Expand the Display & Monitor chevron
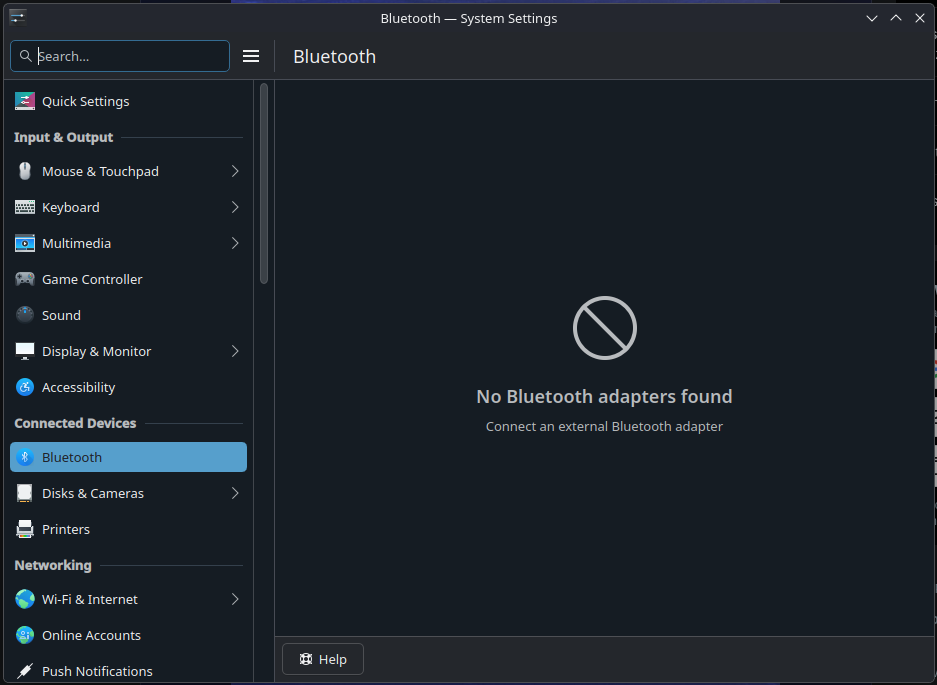The image size is (937, 685). tap(235, 351)
